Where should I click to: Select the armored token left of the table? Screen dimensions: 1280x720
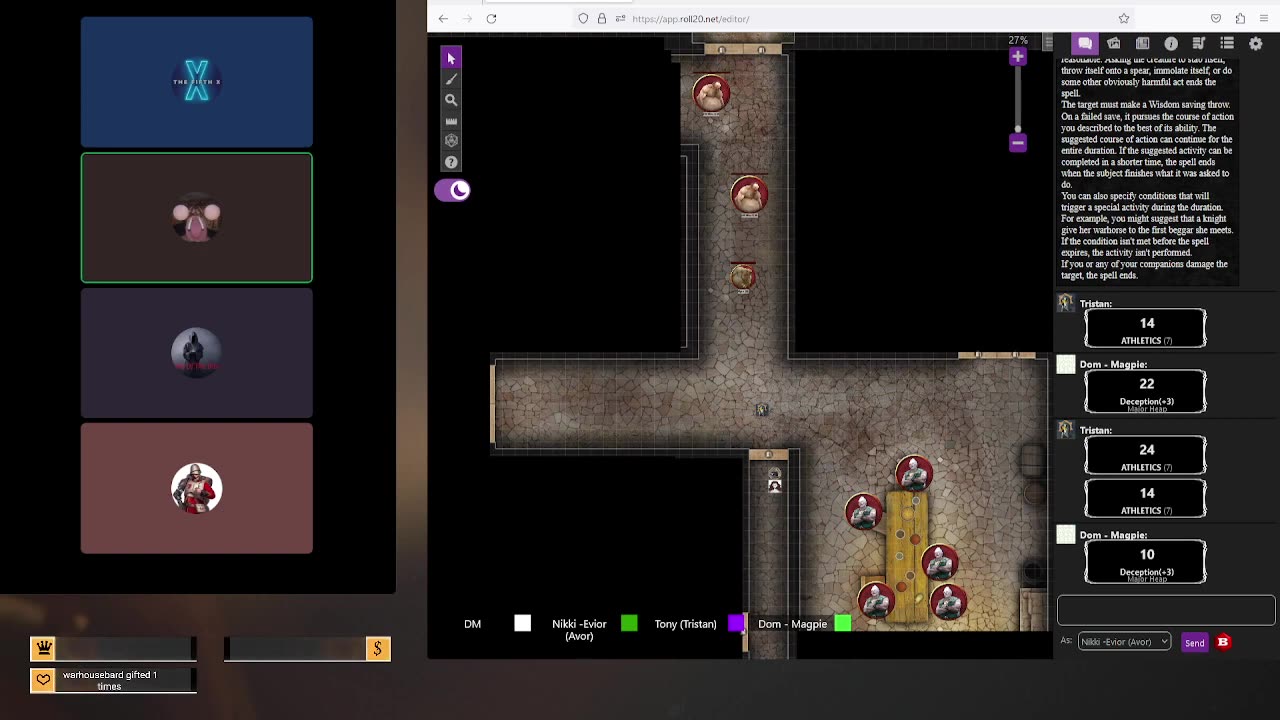click(863, 512)
